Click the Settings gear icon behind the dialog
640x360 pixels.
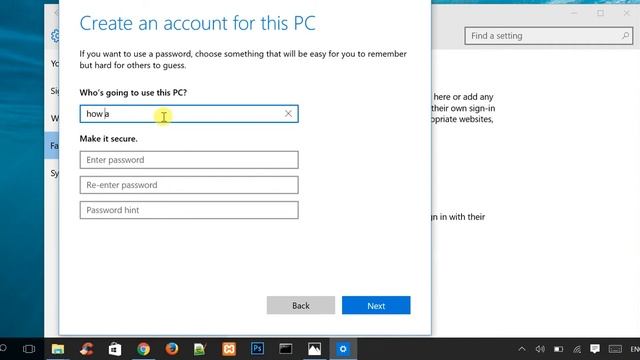click(55, 36)
